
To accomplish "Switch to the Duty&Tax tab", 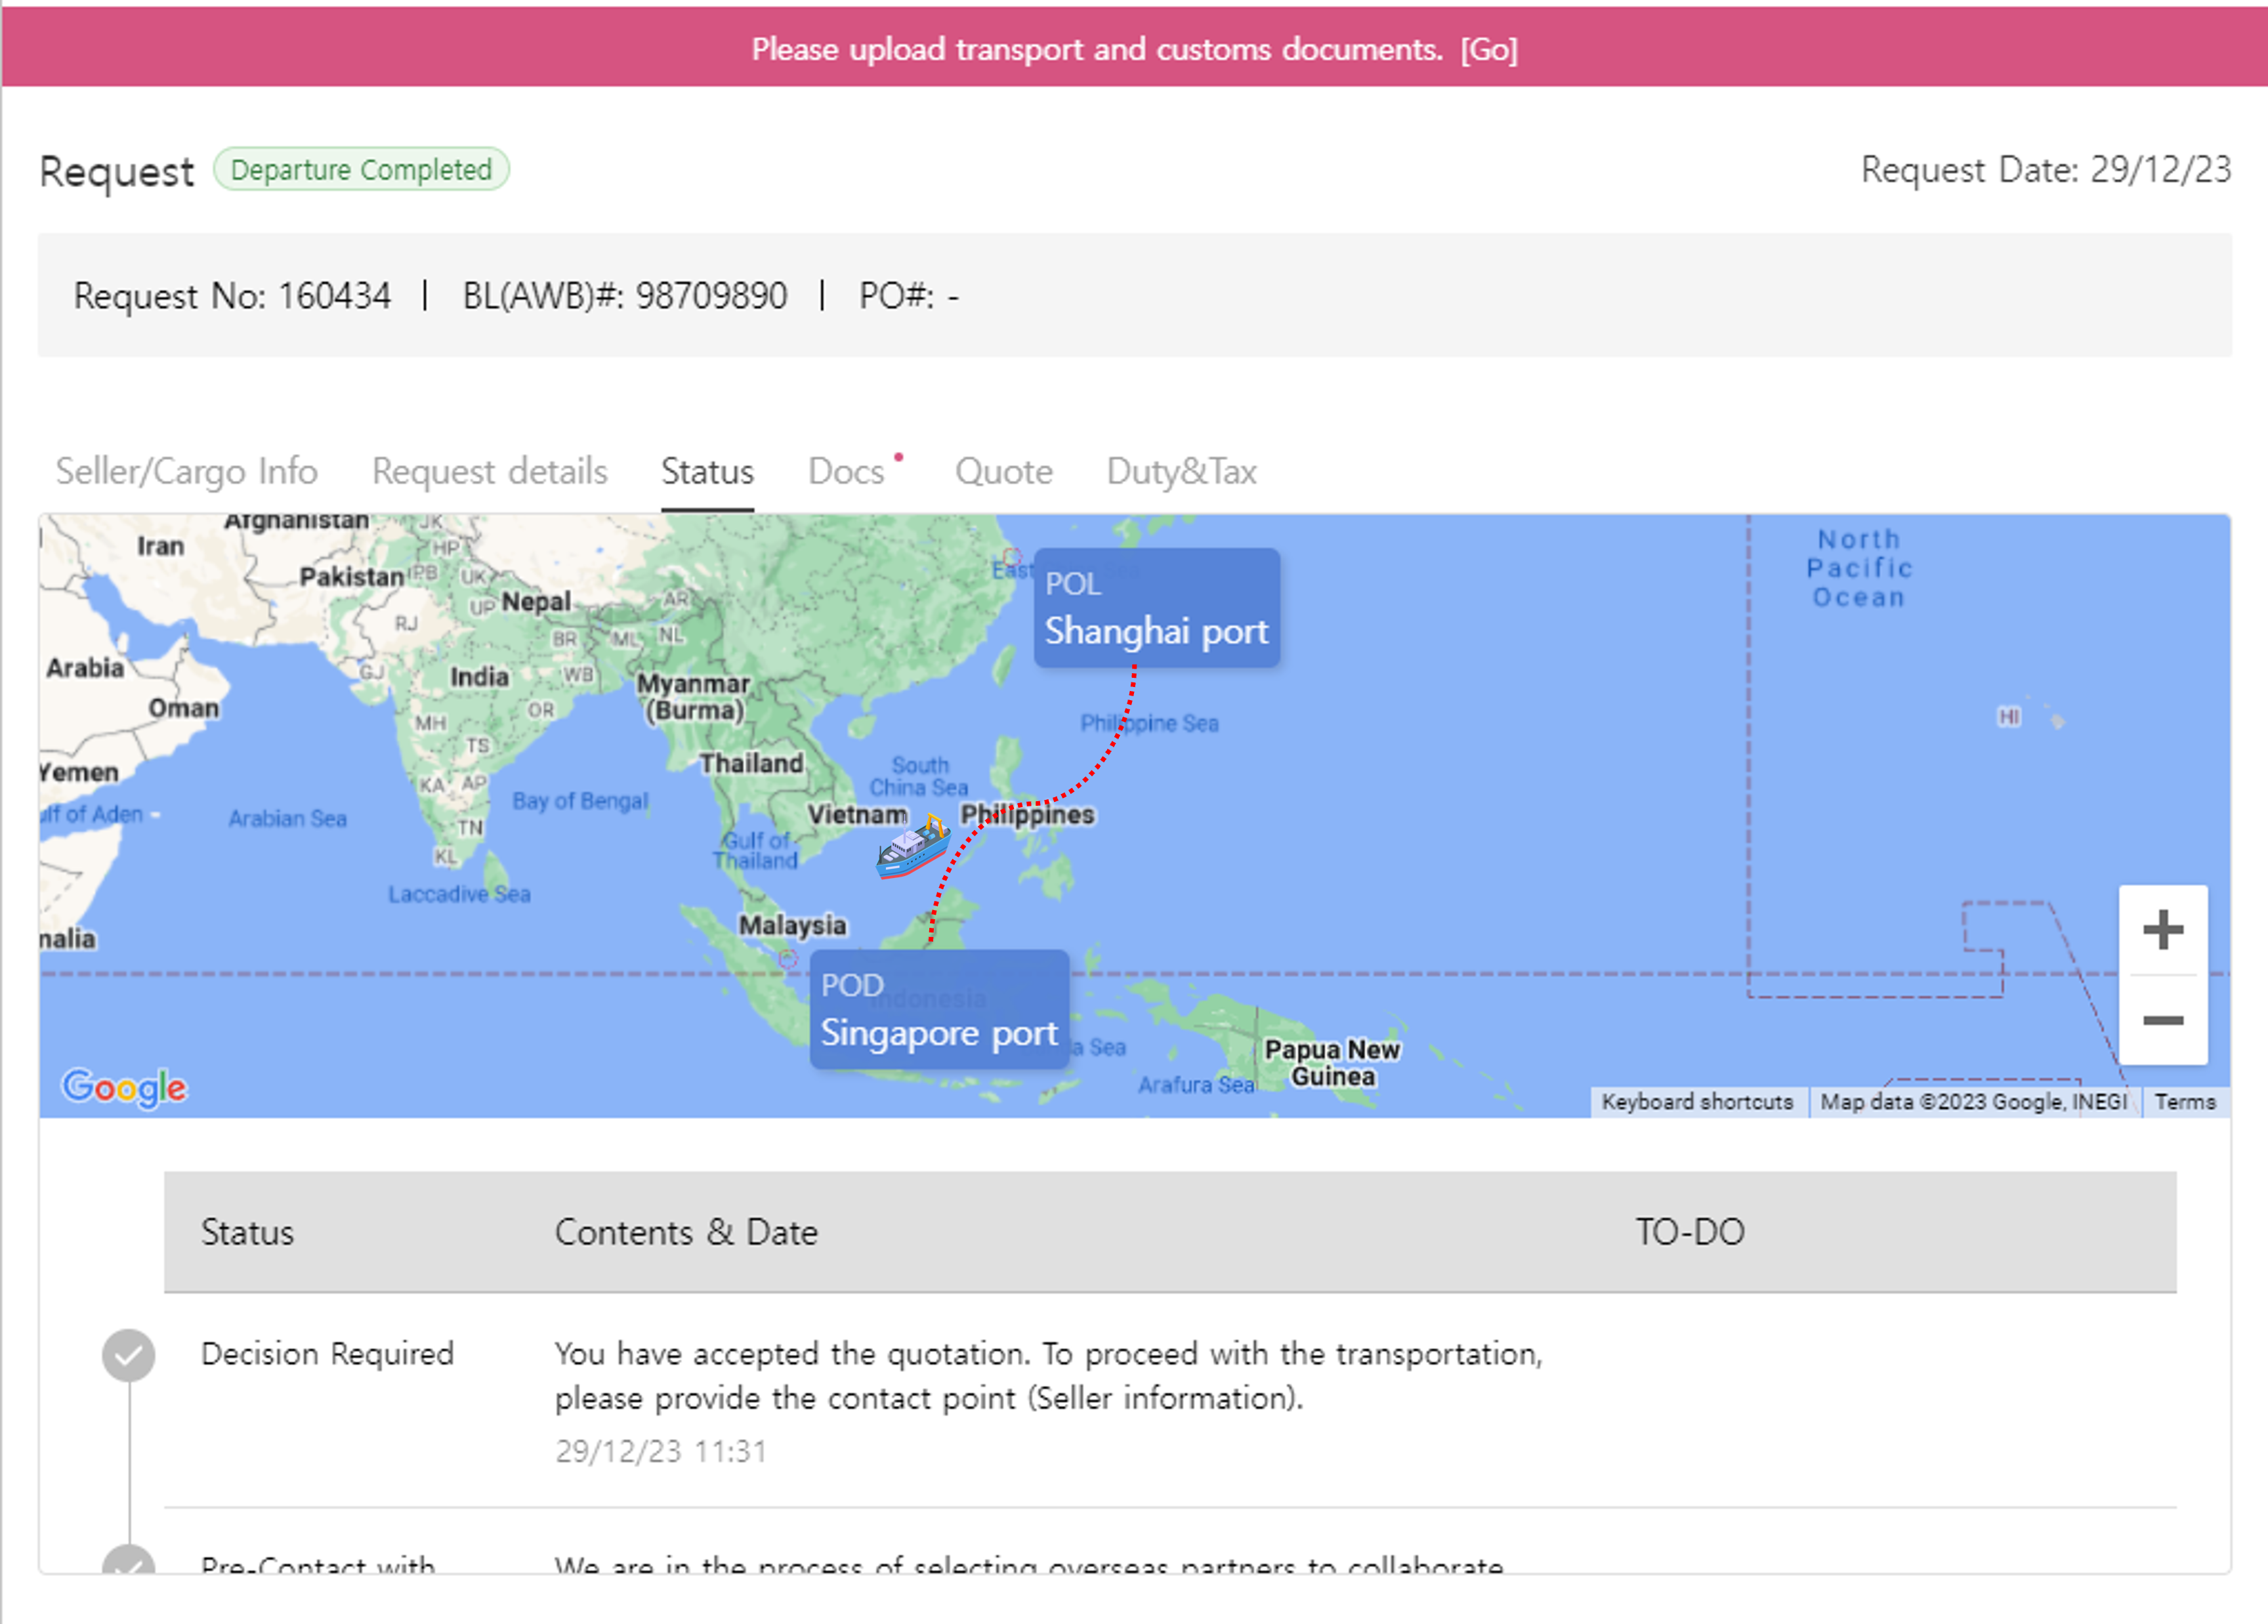I will click(1181, 471).
